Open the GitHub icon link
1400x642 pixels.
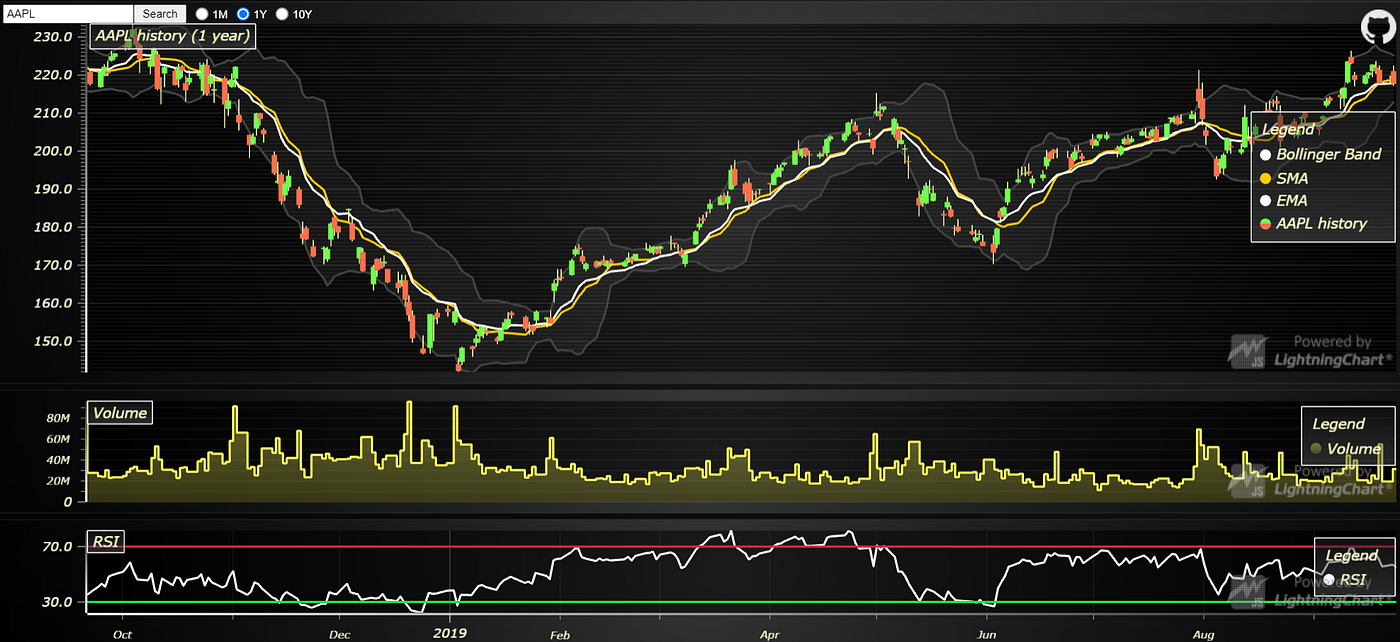1377,27
